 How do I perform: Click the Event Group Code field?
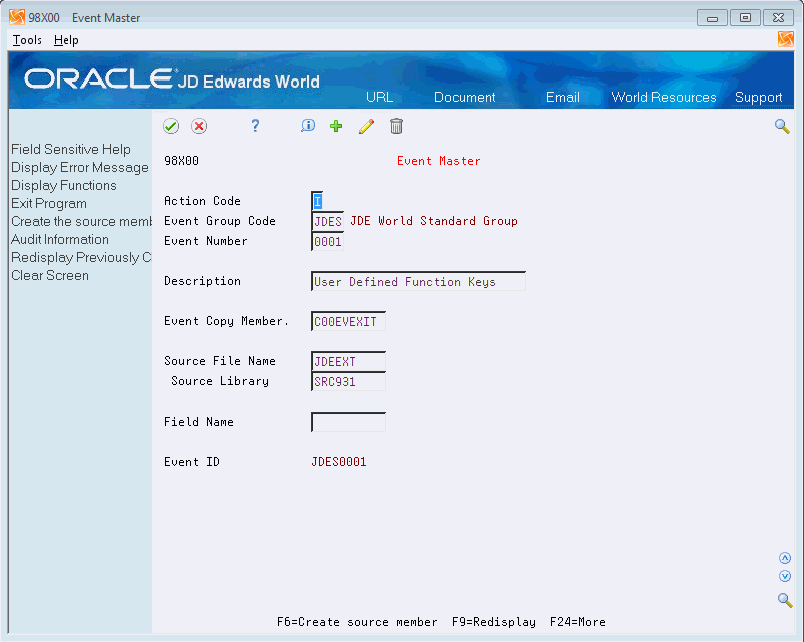pyautogui.click(x=328, y=221)
